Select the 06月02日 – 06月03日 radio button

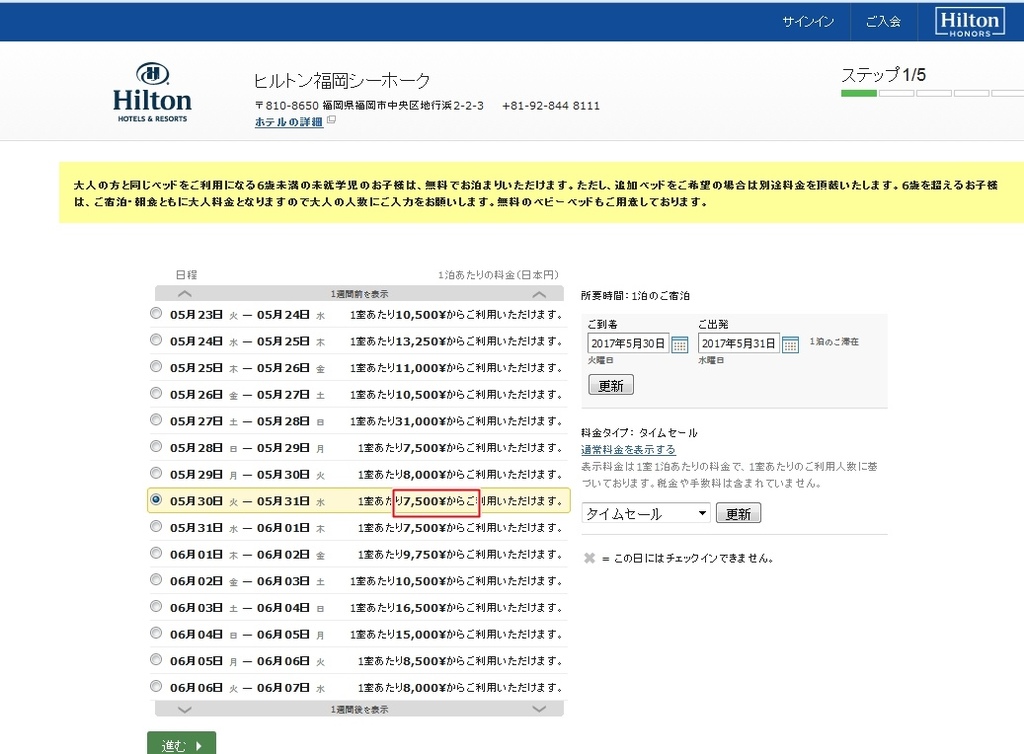(x=156, y=580)
